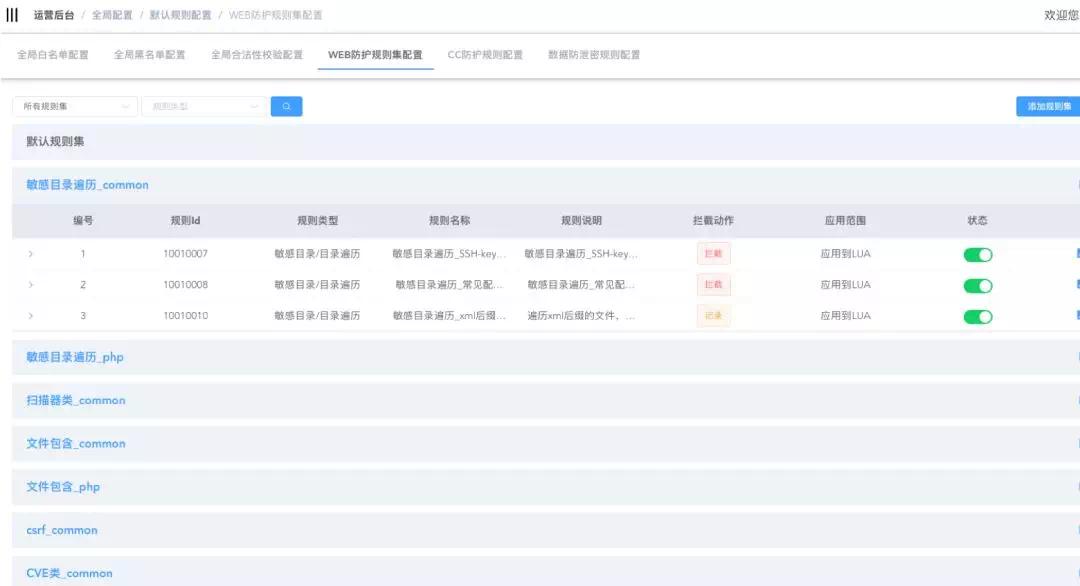Turn off the status toggle for rule 10010008

pyautogui.click(x=978, y=285)
